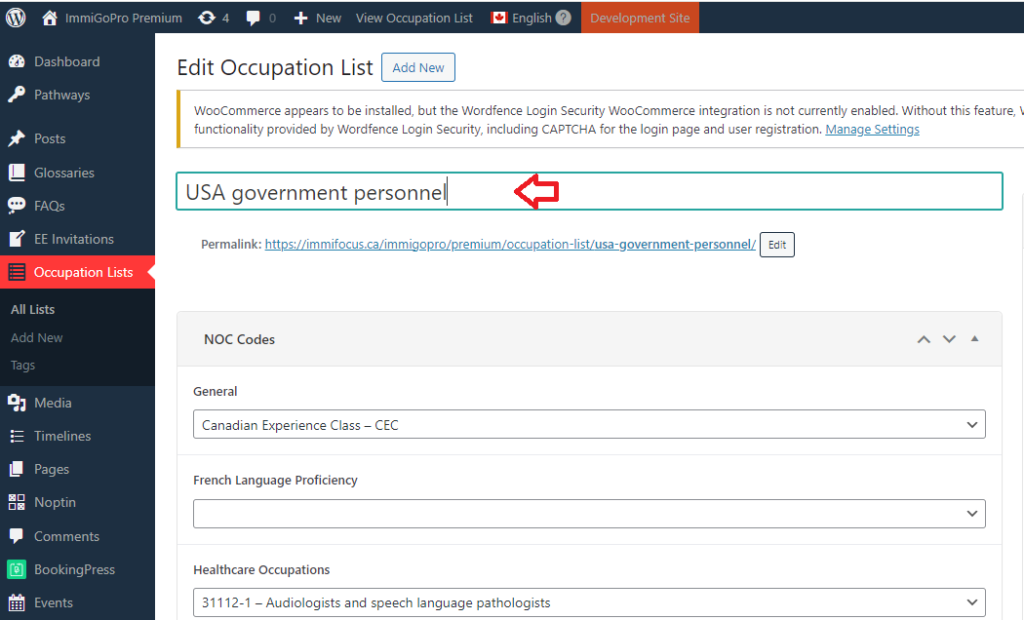Screen dimensions: 1024x620
Task: Click the Manage Settings link
Action: tap(872, 130)
